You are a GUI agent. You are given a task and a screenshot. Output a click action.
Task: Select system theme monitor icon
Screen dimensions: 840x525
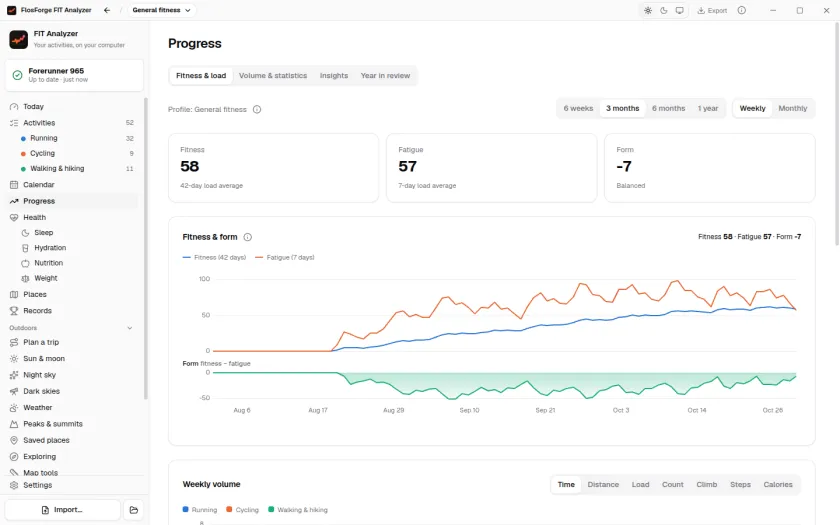[x=679, y=10]
